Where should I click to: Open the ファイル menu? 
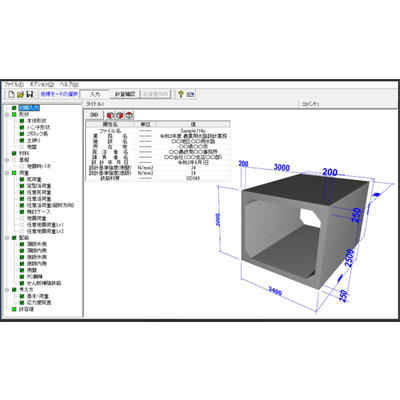[x=14, y=85]
